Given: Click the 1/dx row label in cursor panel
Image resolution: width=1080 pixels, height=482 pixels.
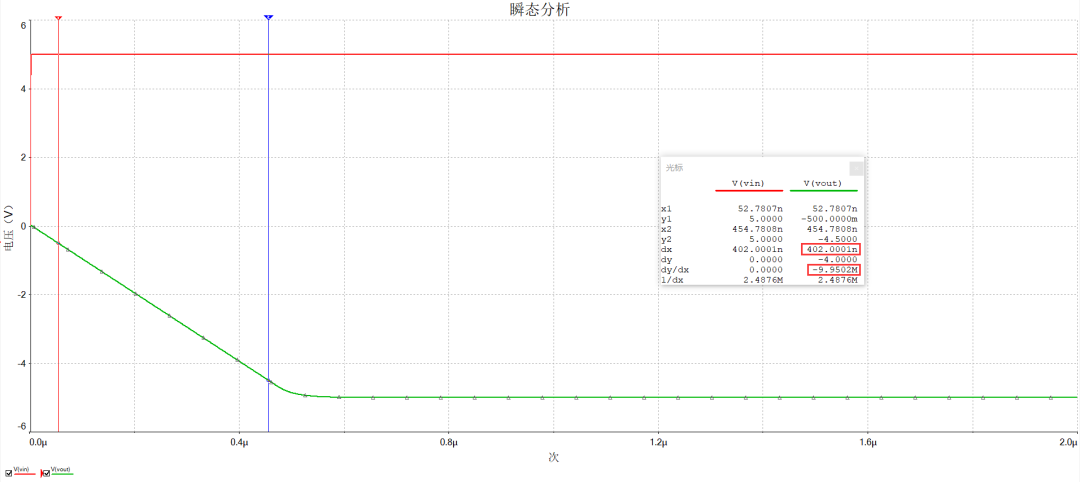Looking at the screenshot, I should [x=672, y=281].
